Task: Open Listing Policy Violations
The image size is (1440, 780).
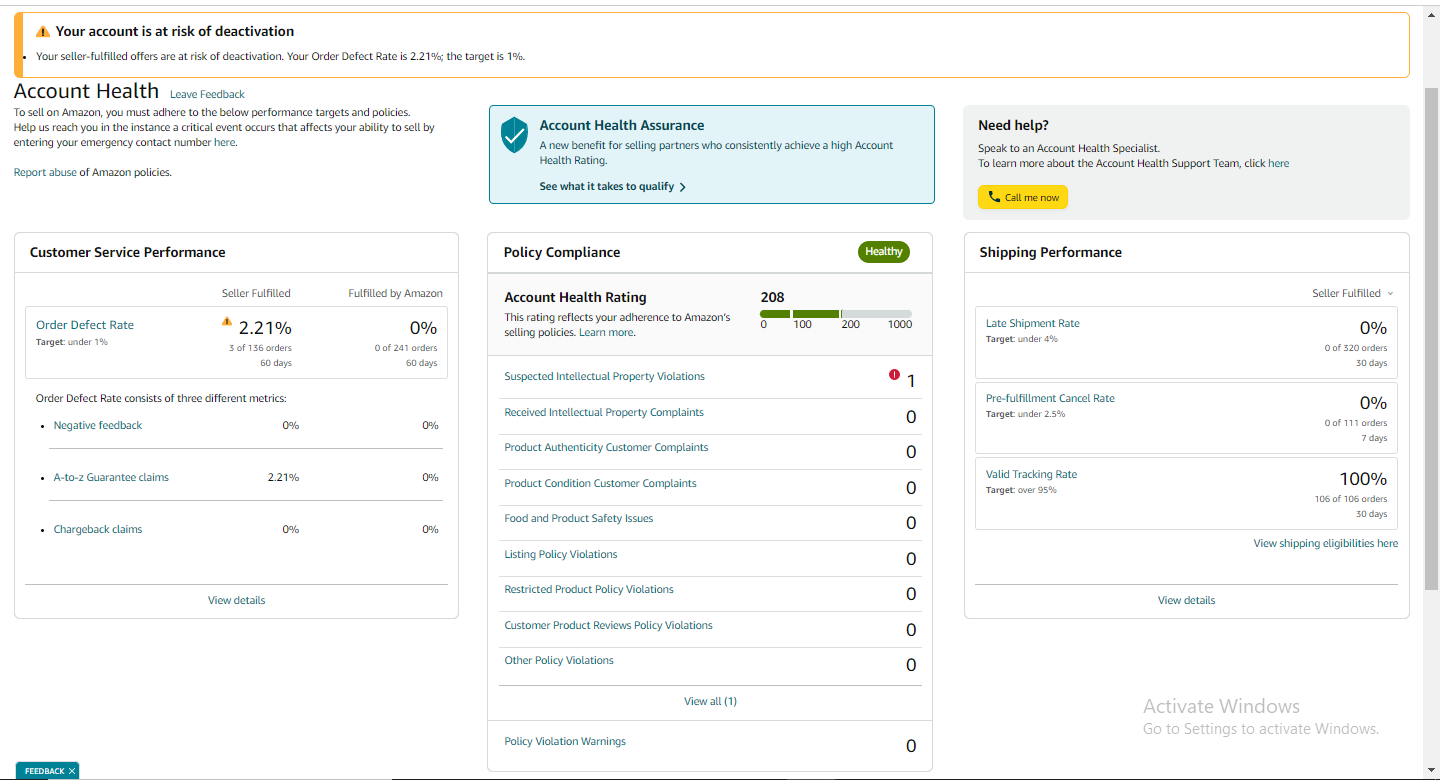Action: [x=561, y=554]
